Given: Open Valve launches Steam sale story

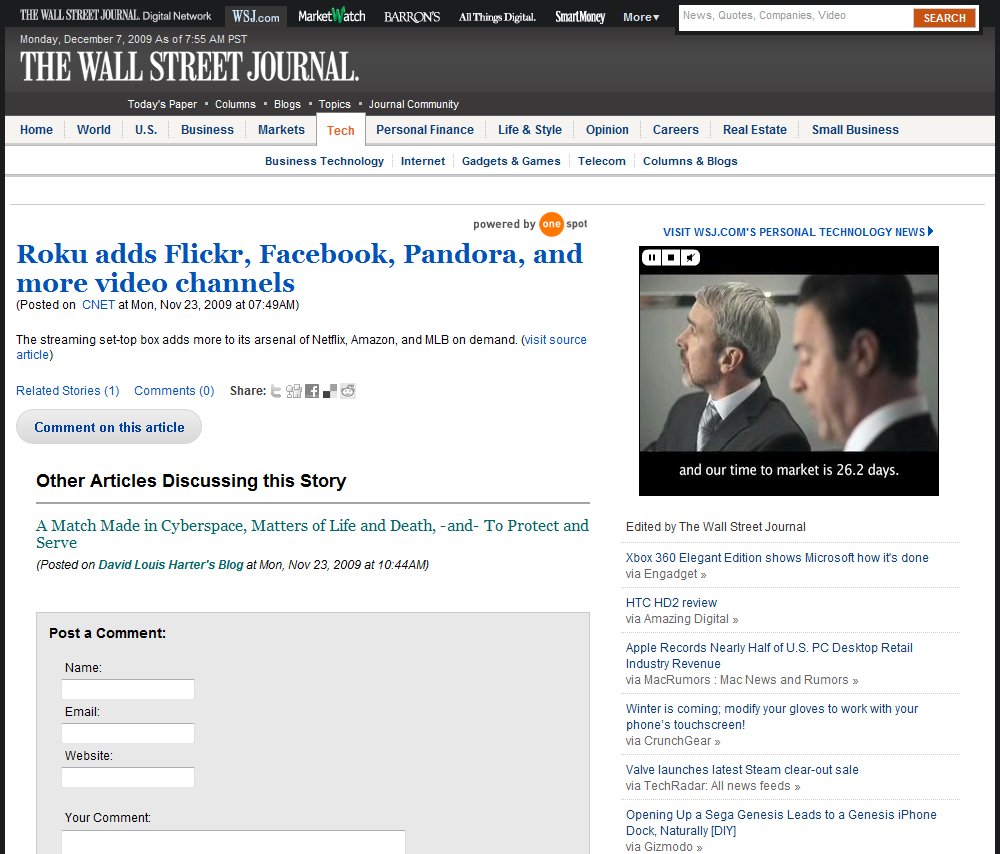Looking at the screenshot, I should click(742, 770).
